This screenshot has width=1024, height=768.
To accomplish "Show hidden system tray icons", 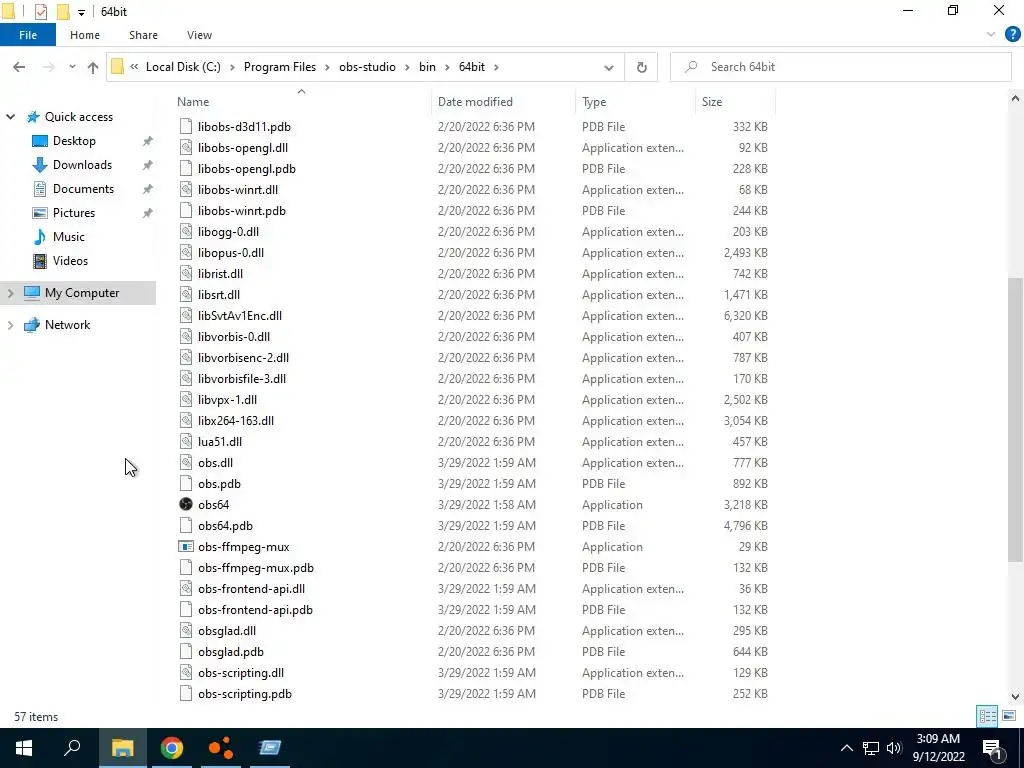I will (x=846, y=748).
